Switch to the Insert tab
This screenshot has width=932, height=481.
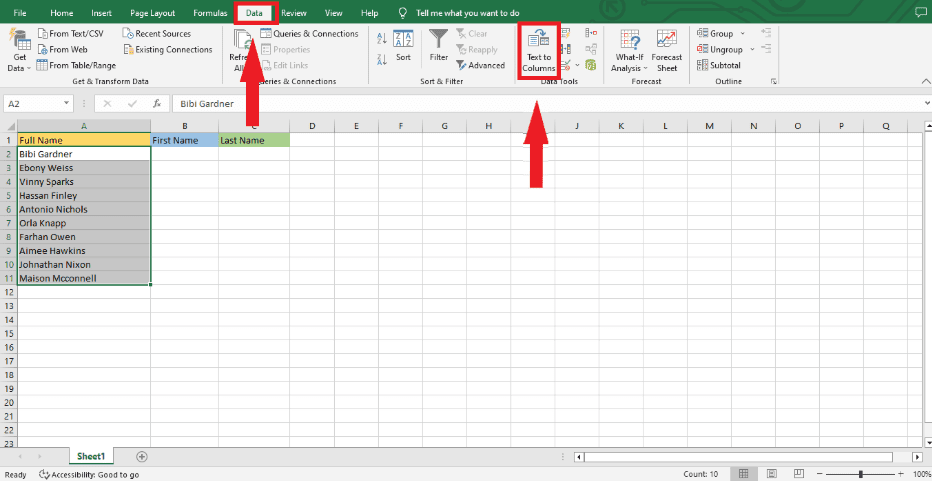pyautogui.click(x=102, y=12)
